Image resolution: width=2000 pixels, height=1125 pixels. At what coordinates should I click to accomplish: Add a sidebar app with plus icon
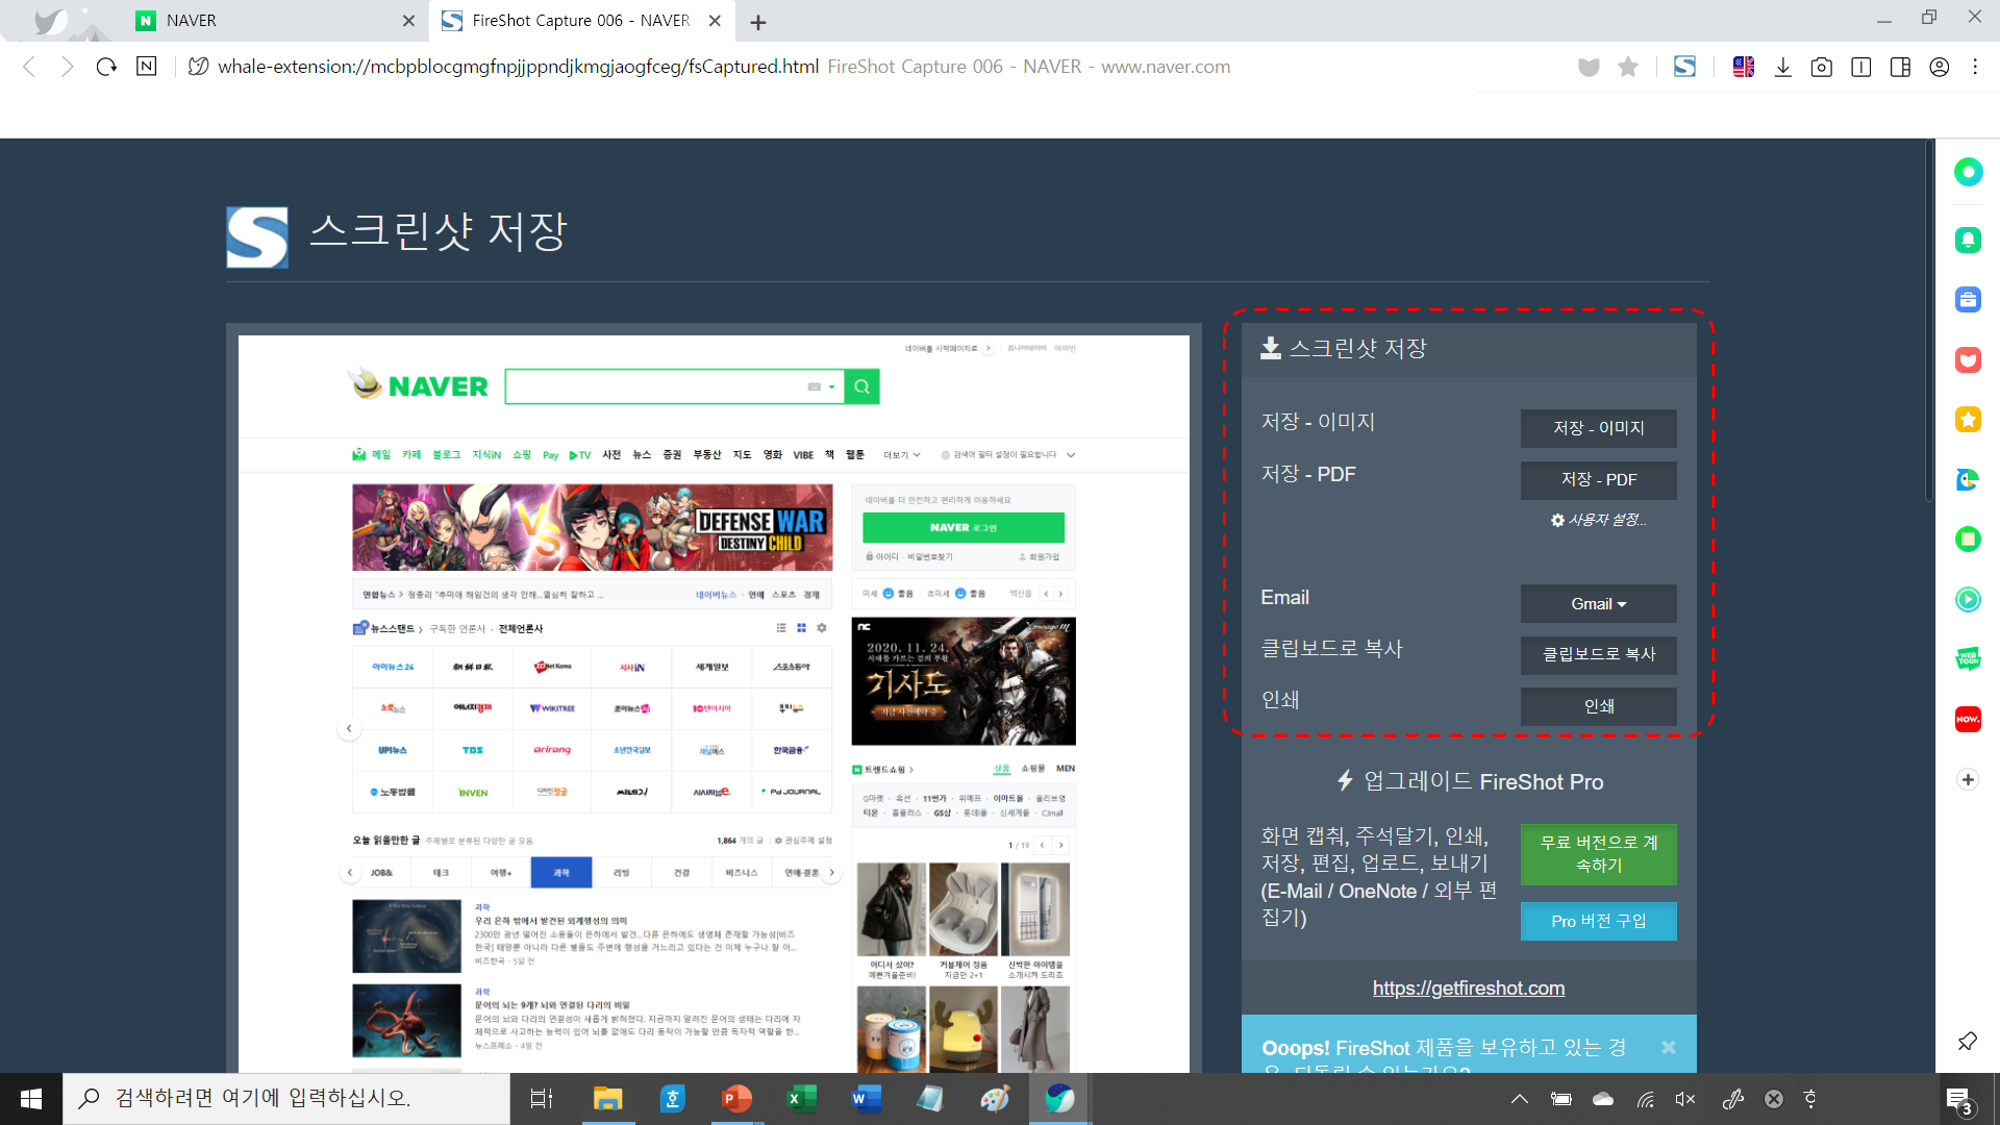pyautogui.click(x=1968, y=779)
